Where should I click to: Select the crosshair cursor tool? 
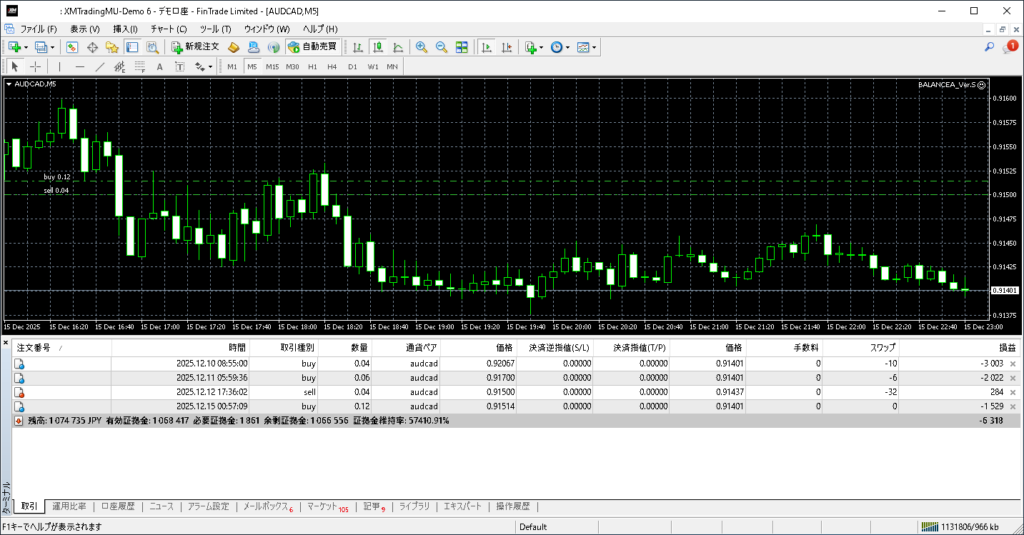[x=35, y=67]
